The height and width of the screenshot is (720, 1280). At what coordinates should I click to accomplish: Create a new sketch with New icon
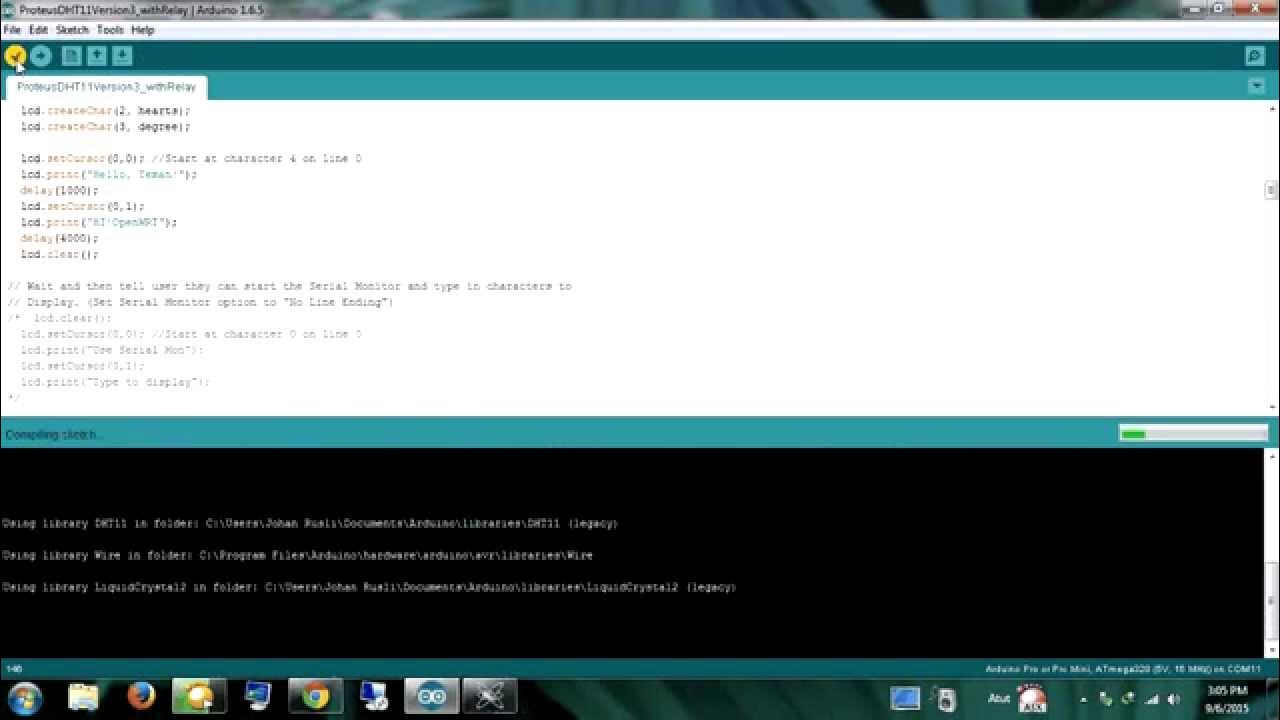(71, 56)
